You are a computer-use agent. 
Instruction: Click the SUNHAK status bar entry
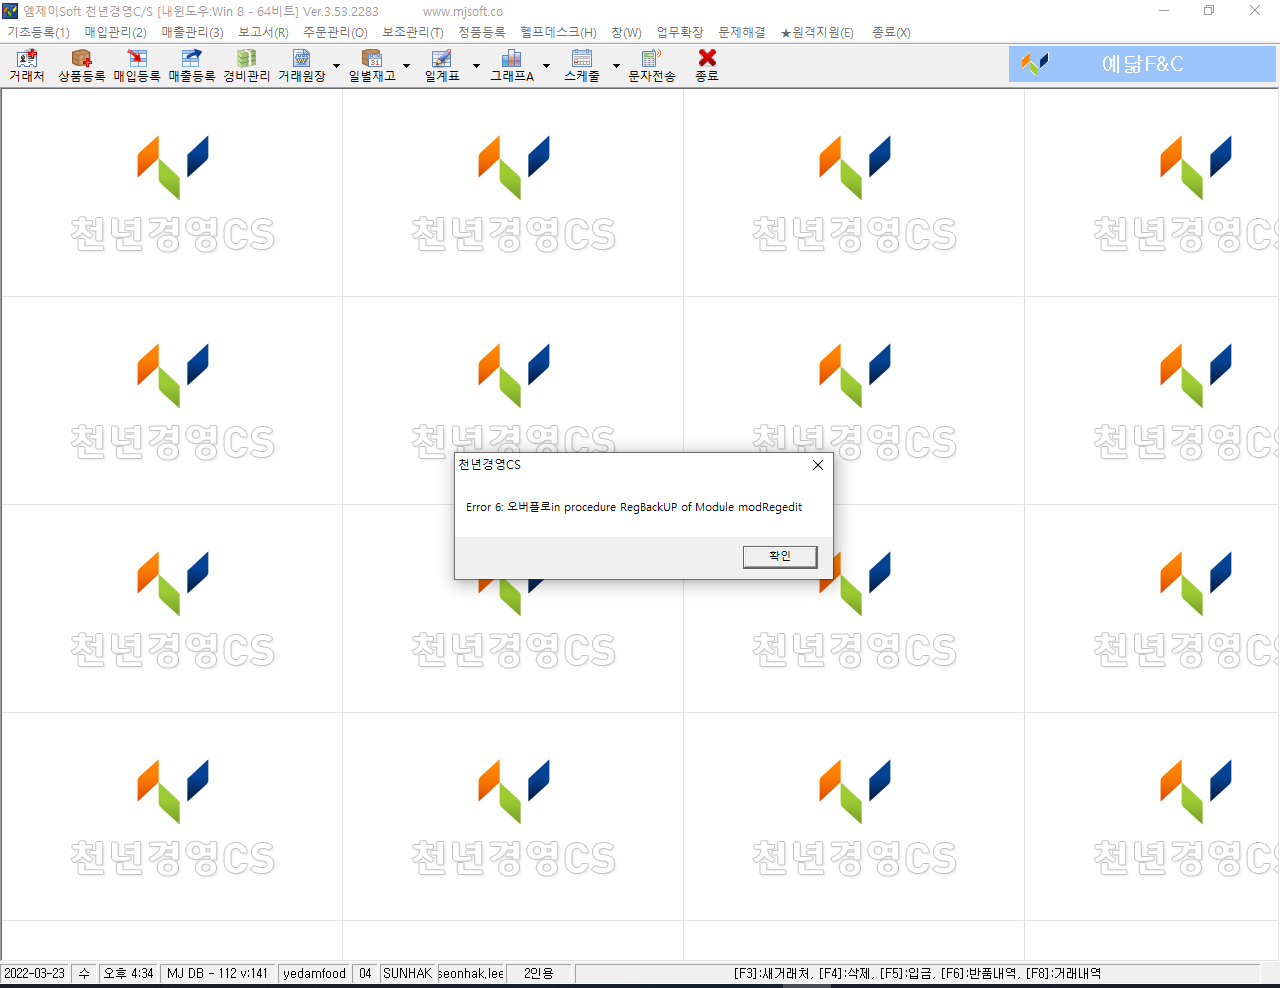pos(408,973)
